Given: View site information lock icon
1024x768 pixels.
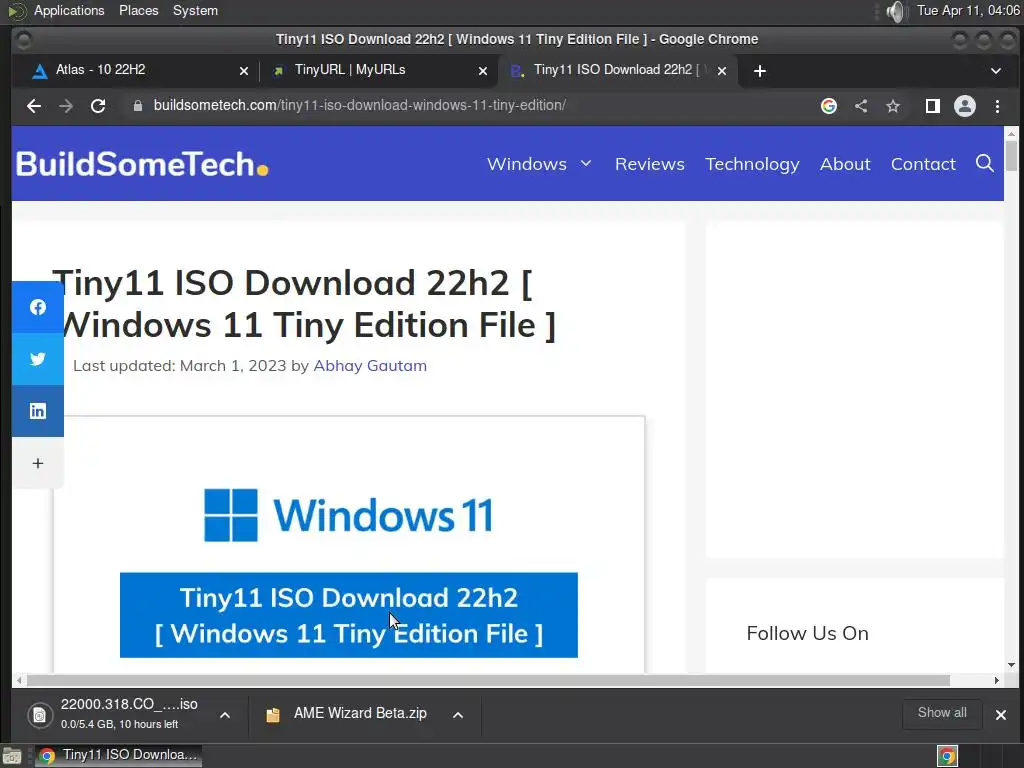Looking at the screenshot, I should coord(138,106).
